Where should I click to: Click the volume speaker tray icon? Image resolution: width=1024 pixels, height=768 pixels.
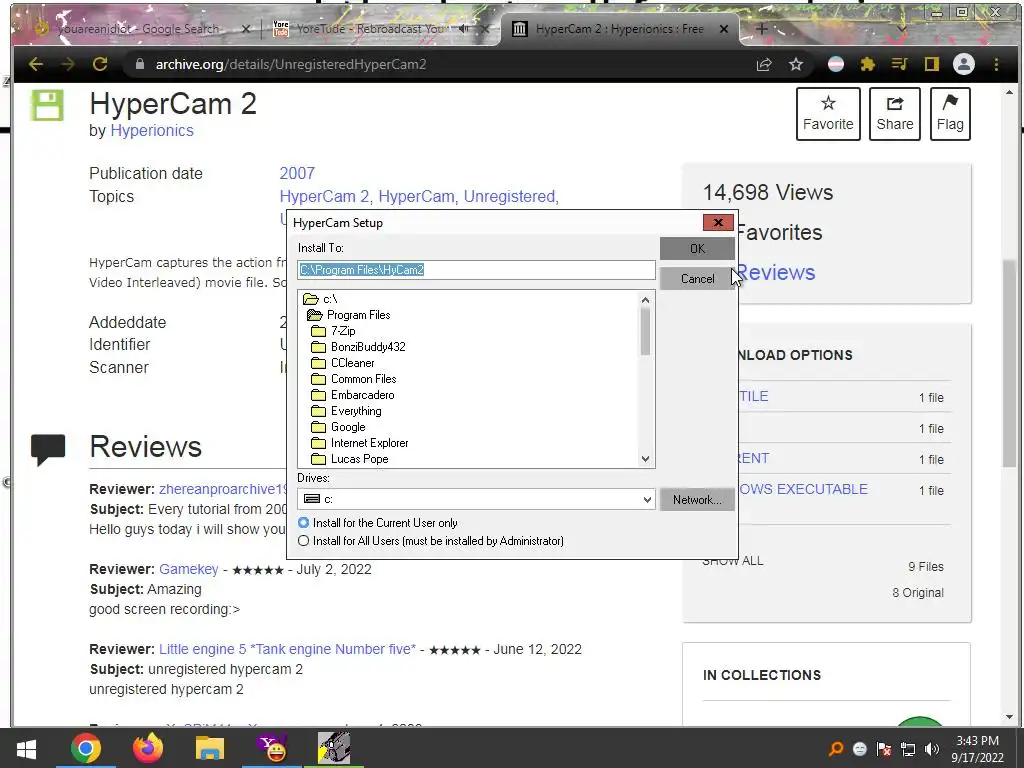(x=932, y=749)
